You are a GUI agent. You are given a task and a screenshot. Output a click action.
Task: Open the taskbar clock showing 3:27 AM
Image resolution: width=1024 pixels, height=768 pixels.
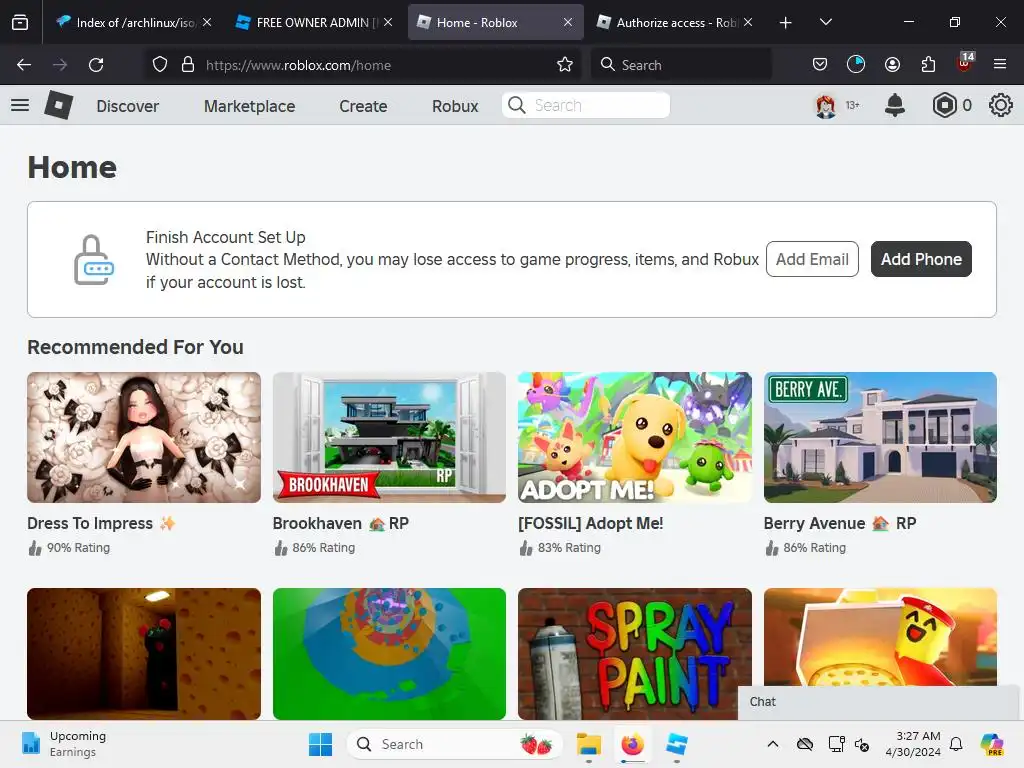pos(913,744)
